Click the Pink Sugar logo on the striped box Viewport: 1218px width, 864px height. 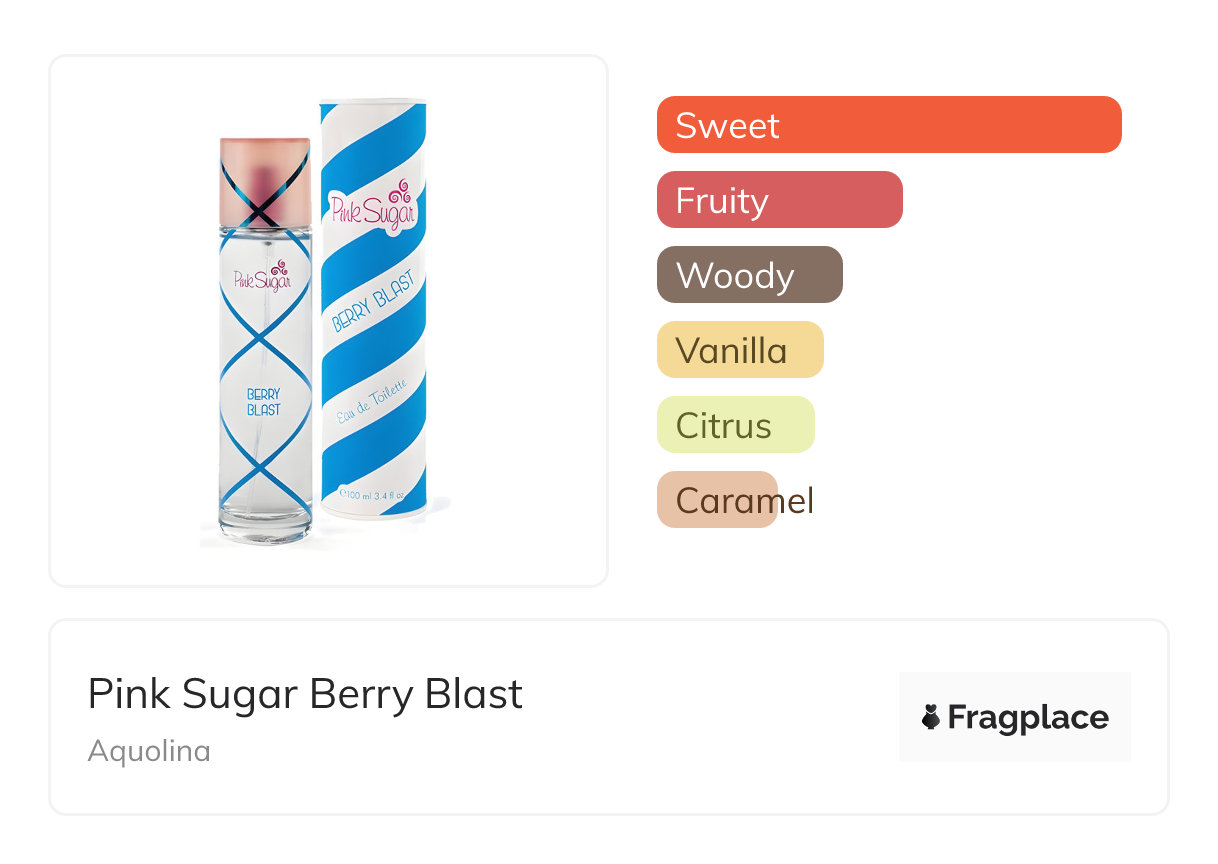[372, 208]
